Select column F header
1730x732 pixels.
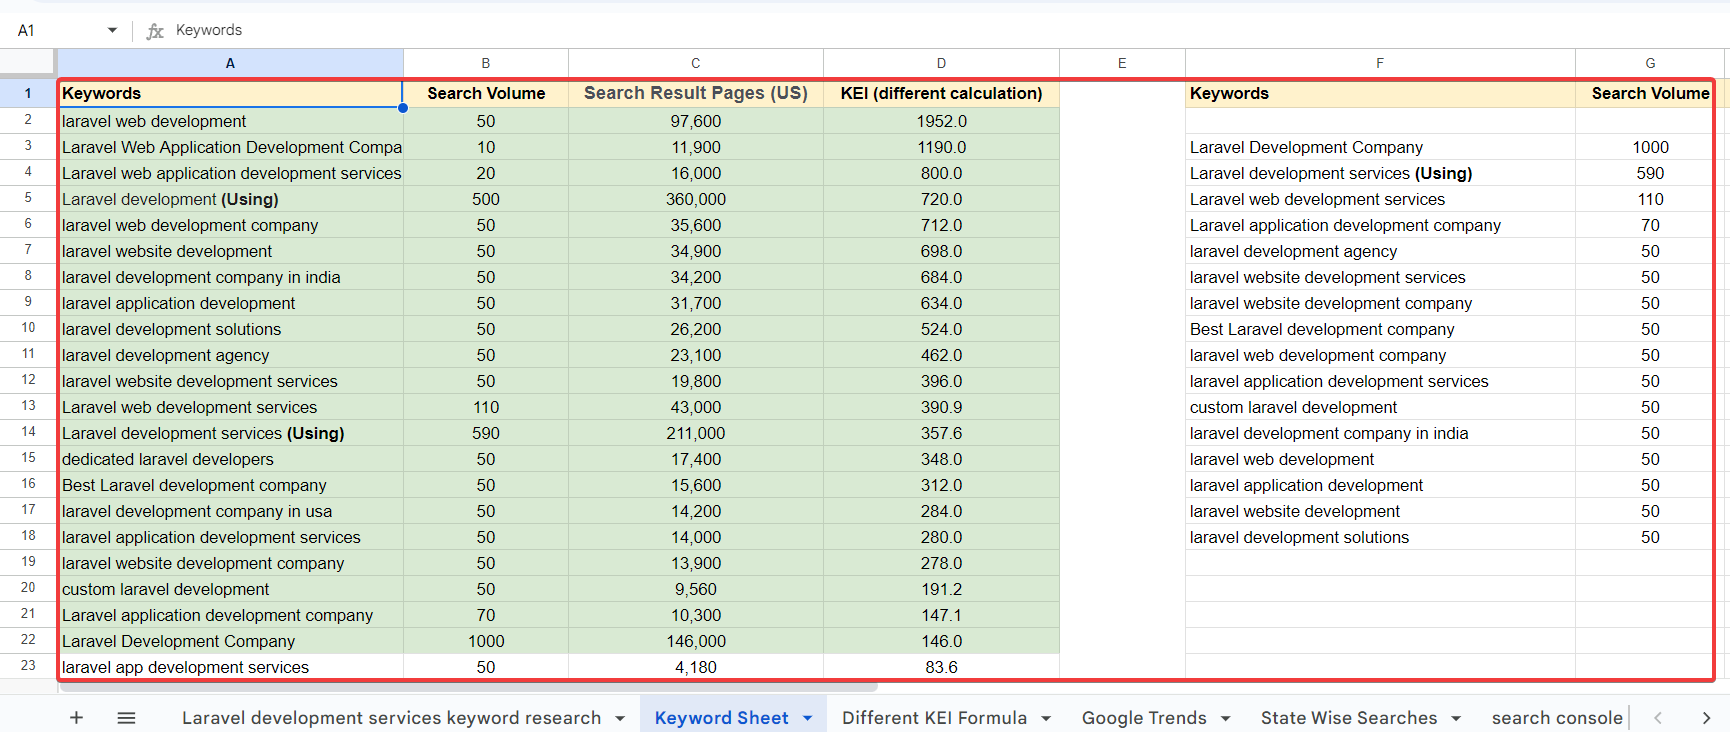(1380, 63)
